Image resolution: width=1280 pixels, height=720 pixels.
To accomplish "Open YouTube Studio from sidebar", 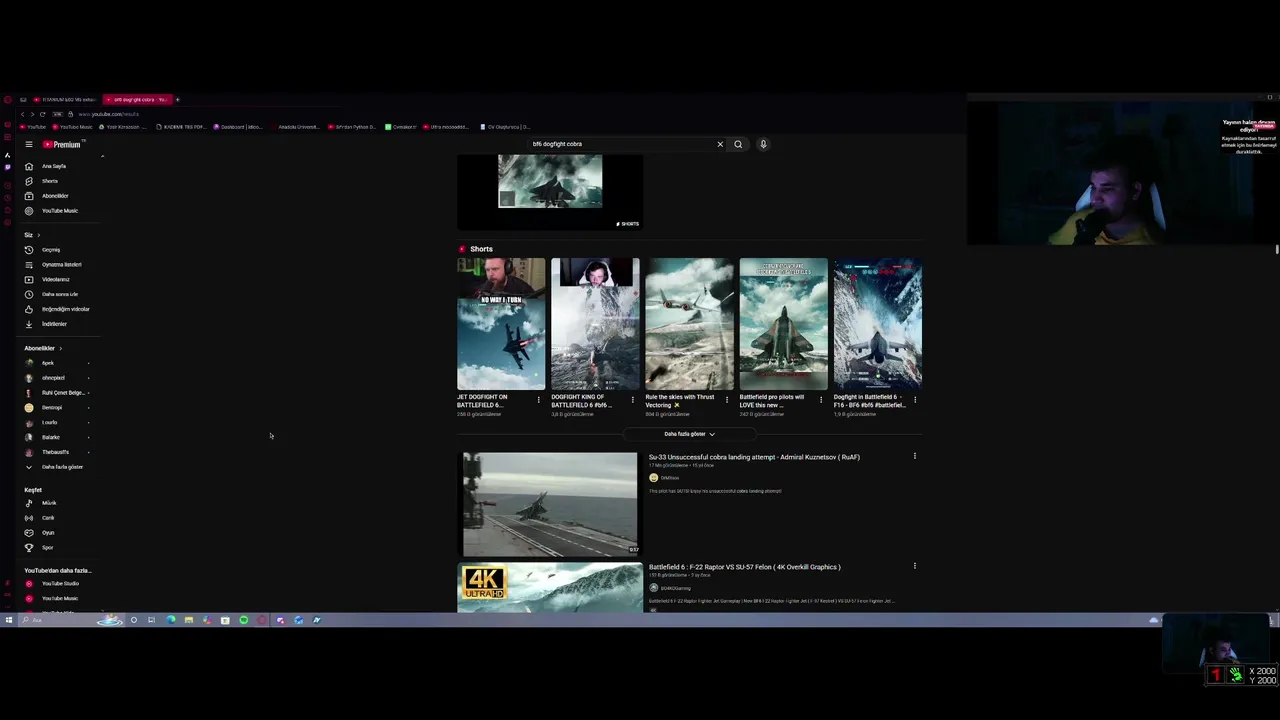I will (x=62, y=584).
